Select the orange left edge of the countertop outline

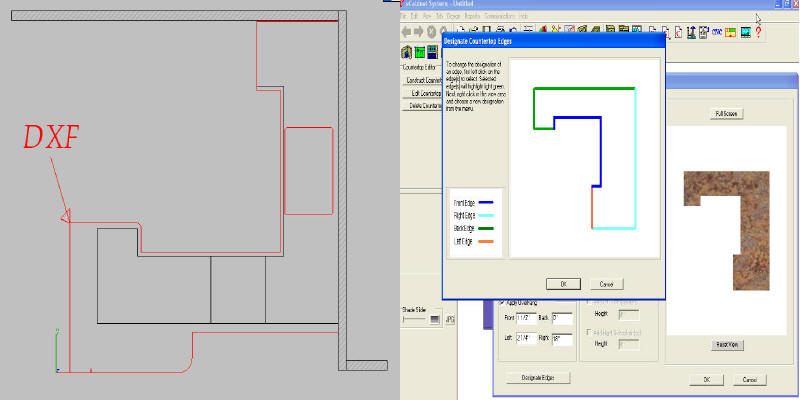(592, 207)
